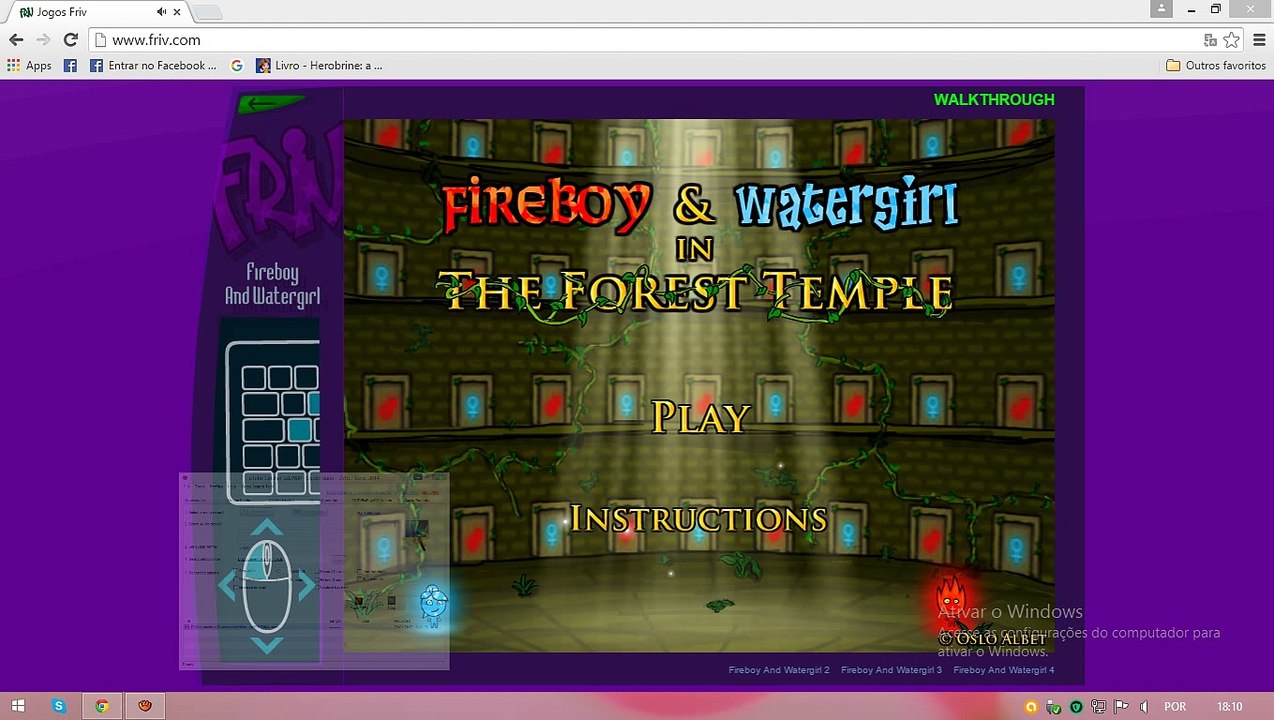
Task: Click the 18:10 system clock
Action: (x=1230, y=706)
